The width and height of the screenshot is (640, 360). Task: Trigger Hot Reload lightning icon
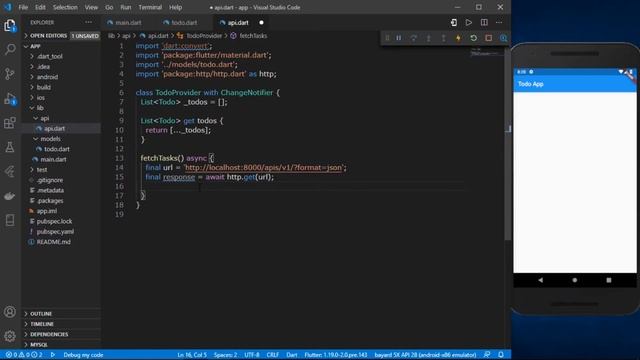pyautogui.click(x=458, y=38)
